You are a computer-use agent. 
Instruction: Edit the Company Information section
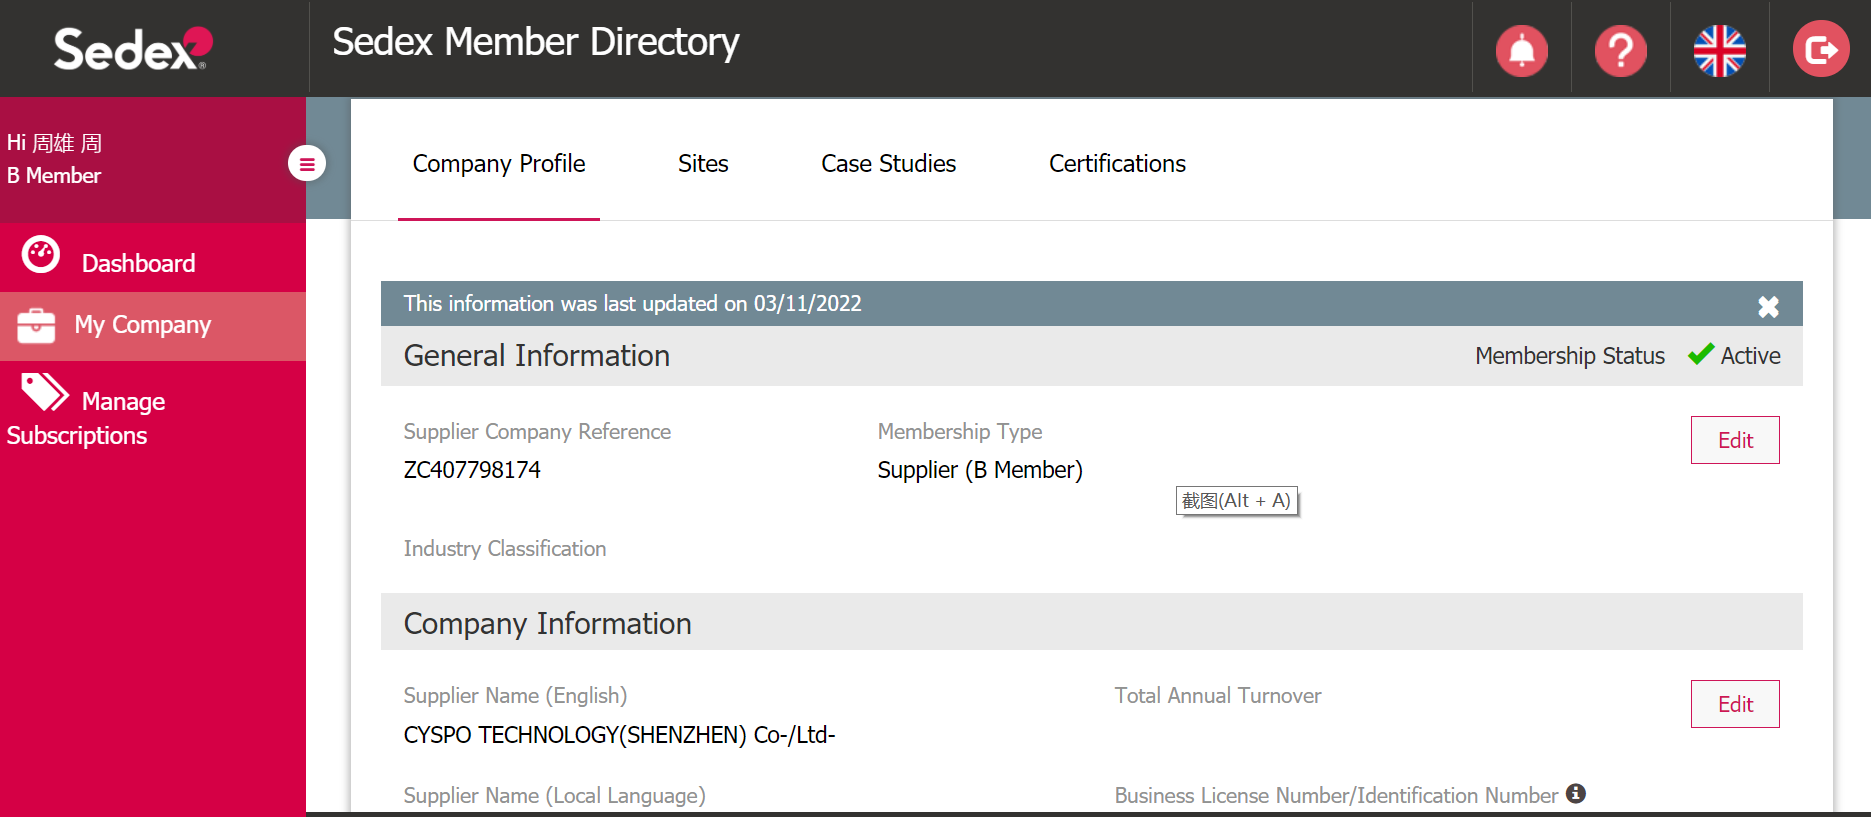1735,704
